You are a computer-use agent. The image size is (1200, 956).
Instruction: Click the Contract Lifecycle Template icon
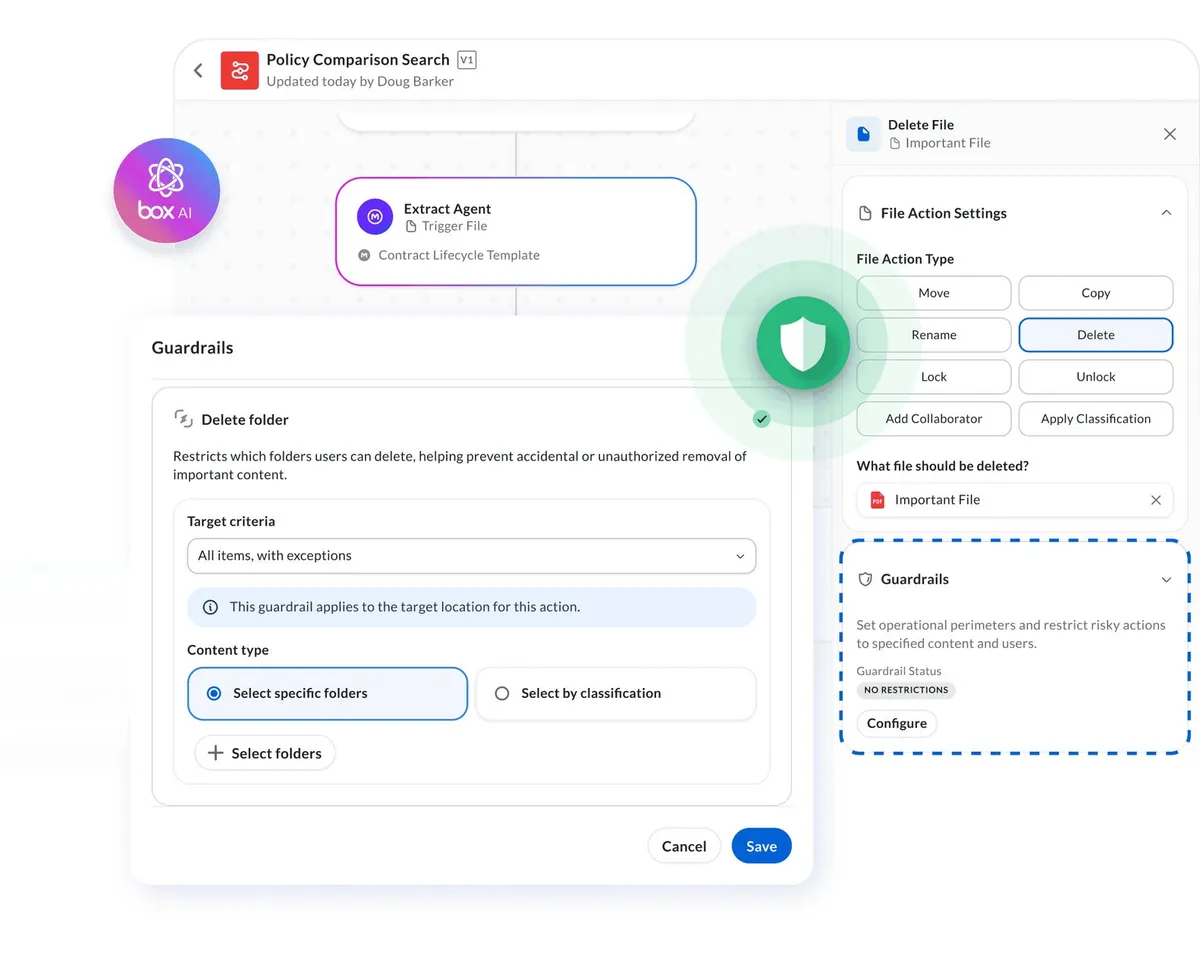tap(364, 255)
